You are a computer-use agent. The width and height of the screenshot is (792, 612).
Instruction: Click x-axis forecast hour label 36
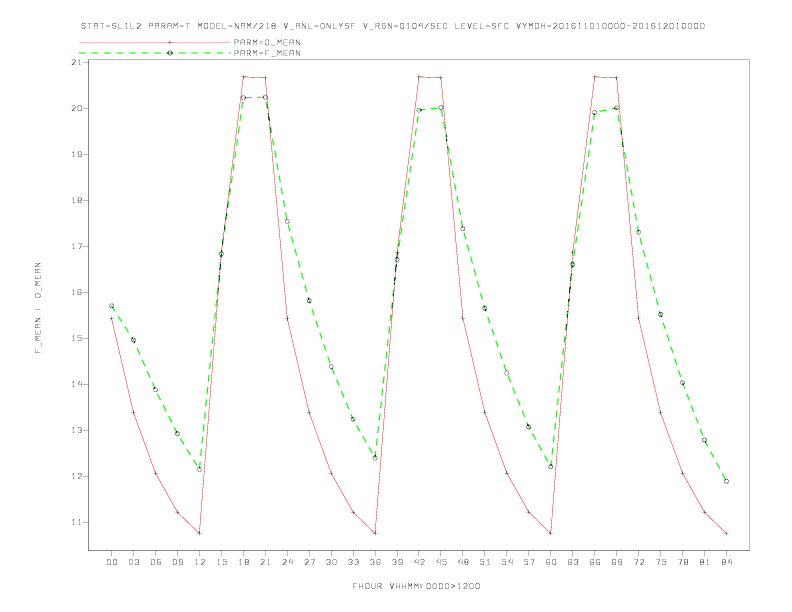(x=375, y=562)
